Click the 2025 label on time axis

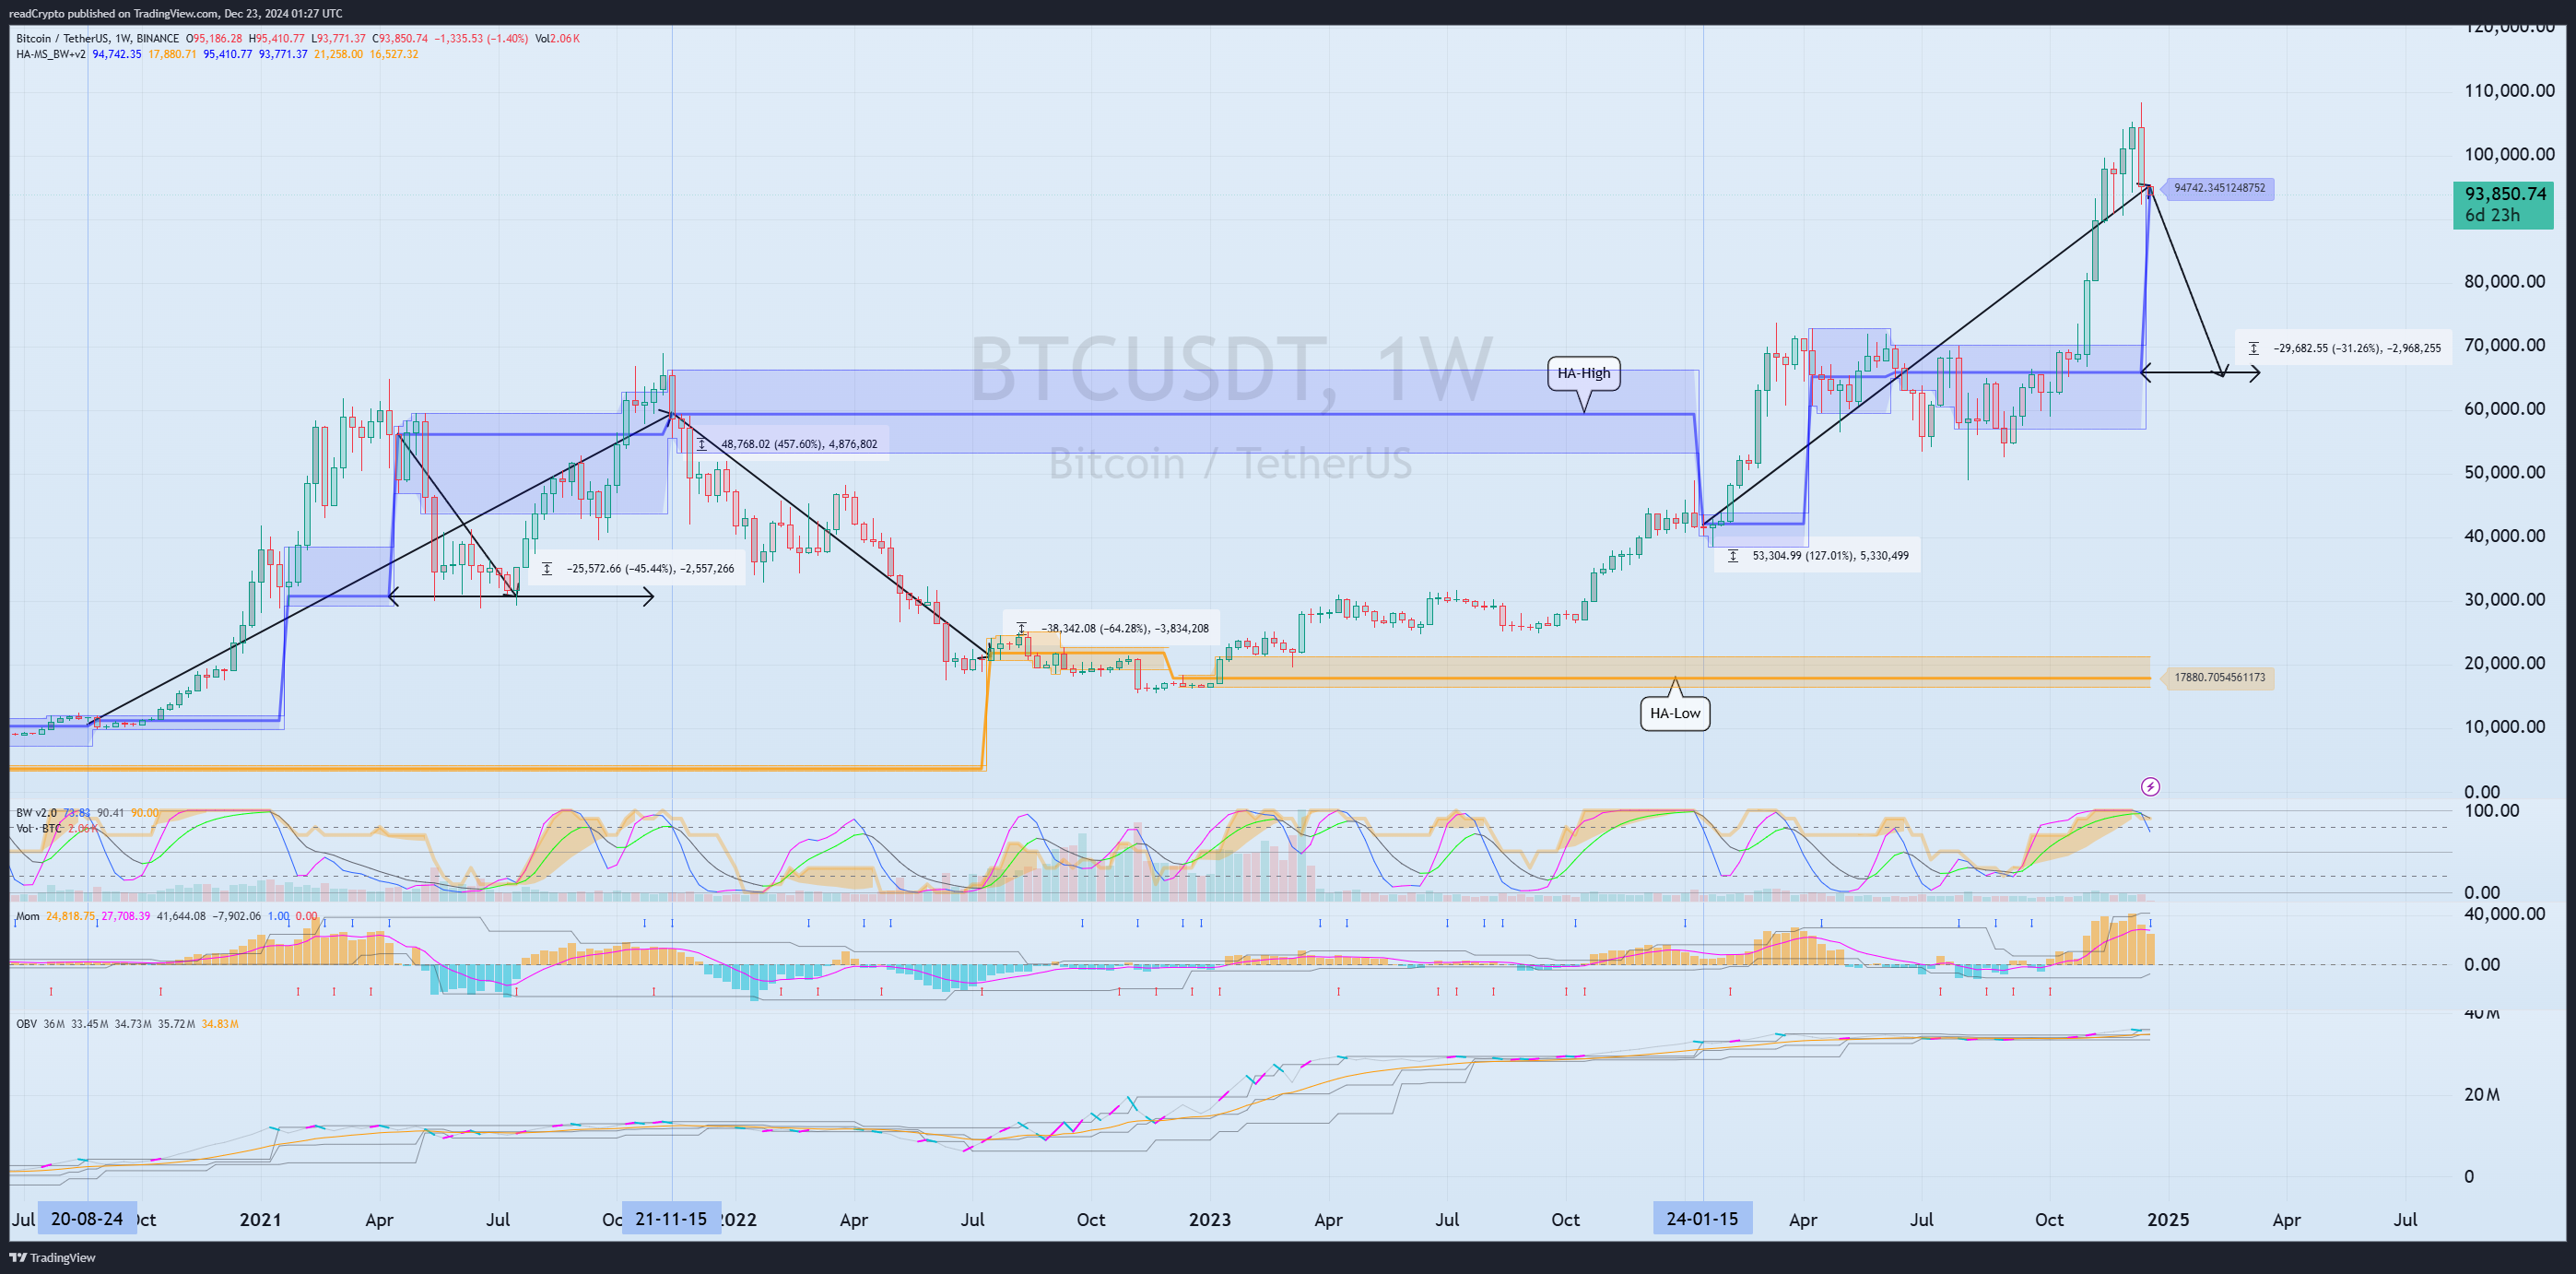point(2168,1220)
